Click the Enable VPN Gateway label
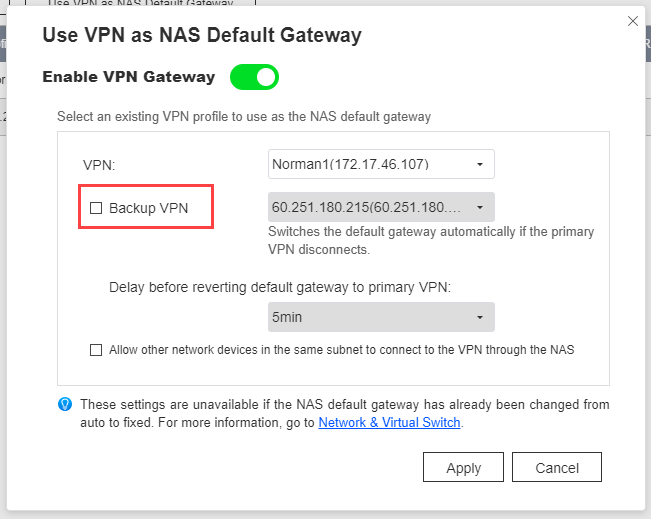651x519 pixels. tap(129, 77)
